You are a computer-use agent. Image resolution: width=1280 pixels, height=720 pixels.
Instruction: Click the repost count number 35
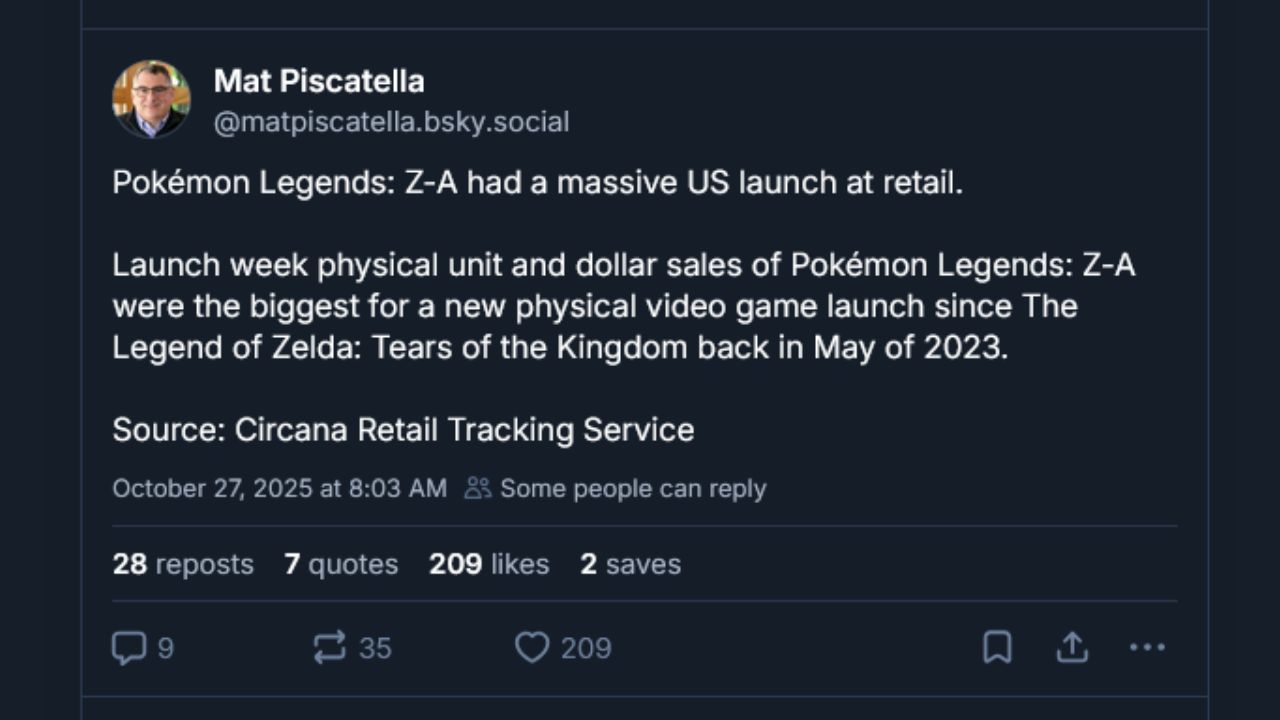(x=375, y=648)
